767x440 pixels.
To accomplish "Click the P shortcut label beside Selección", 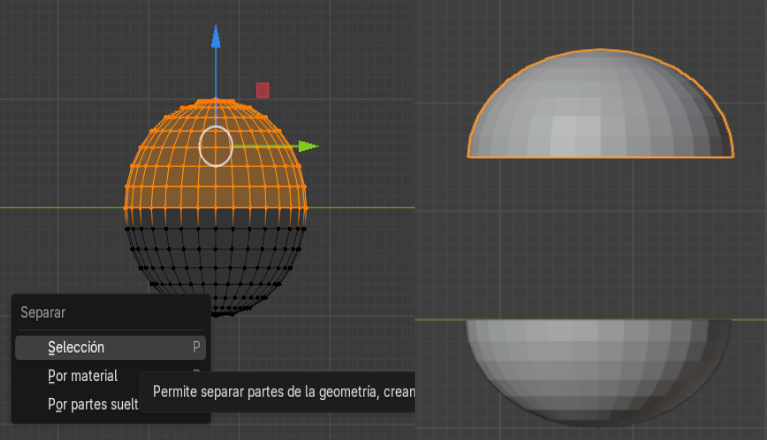I will tap(196, 347).
